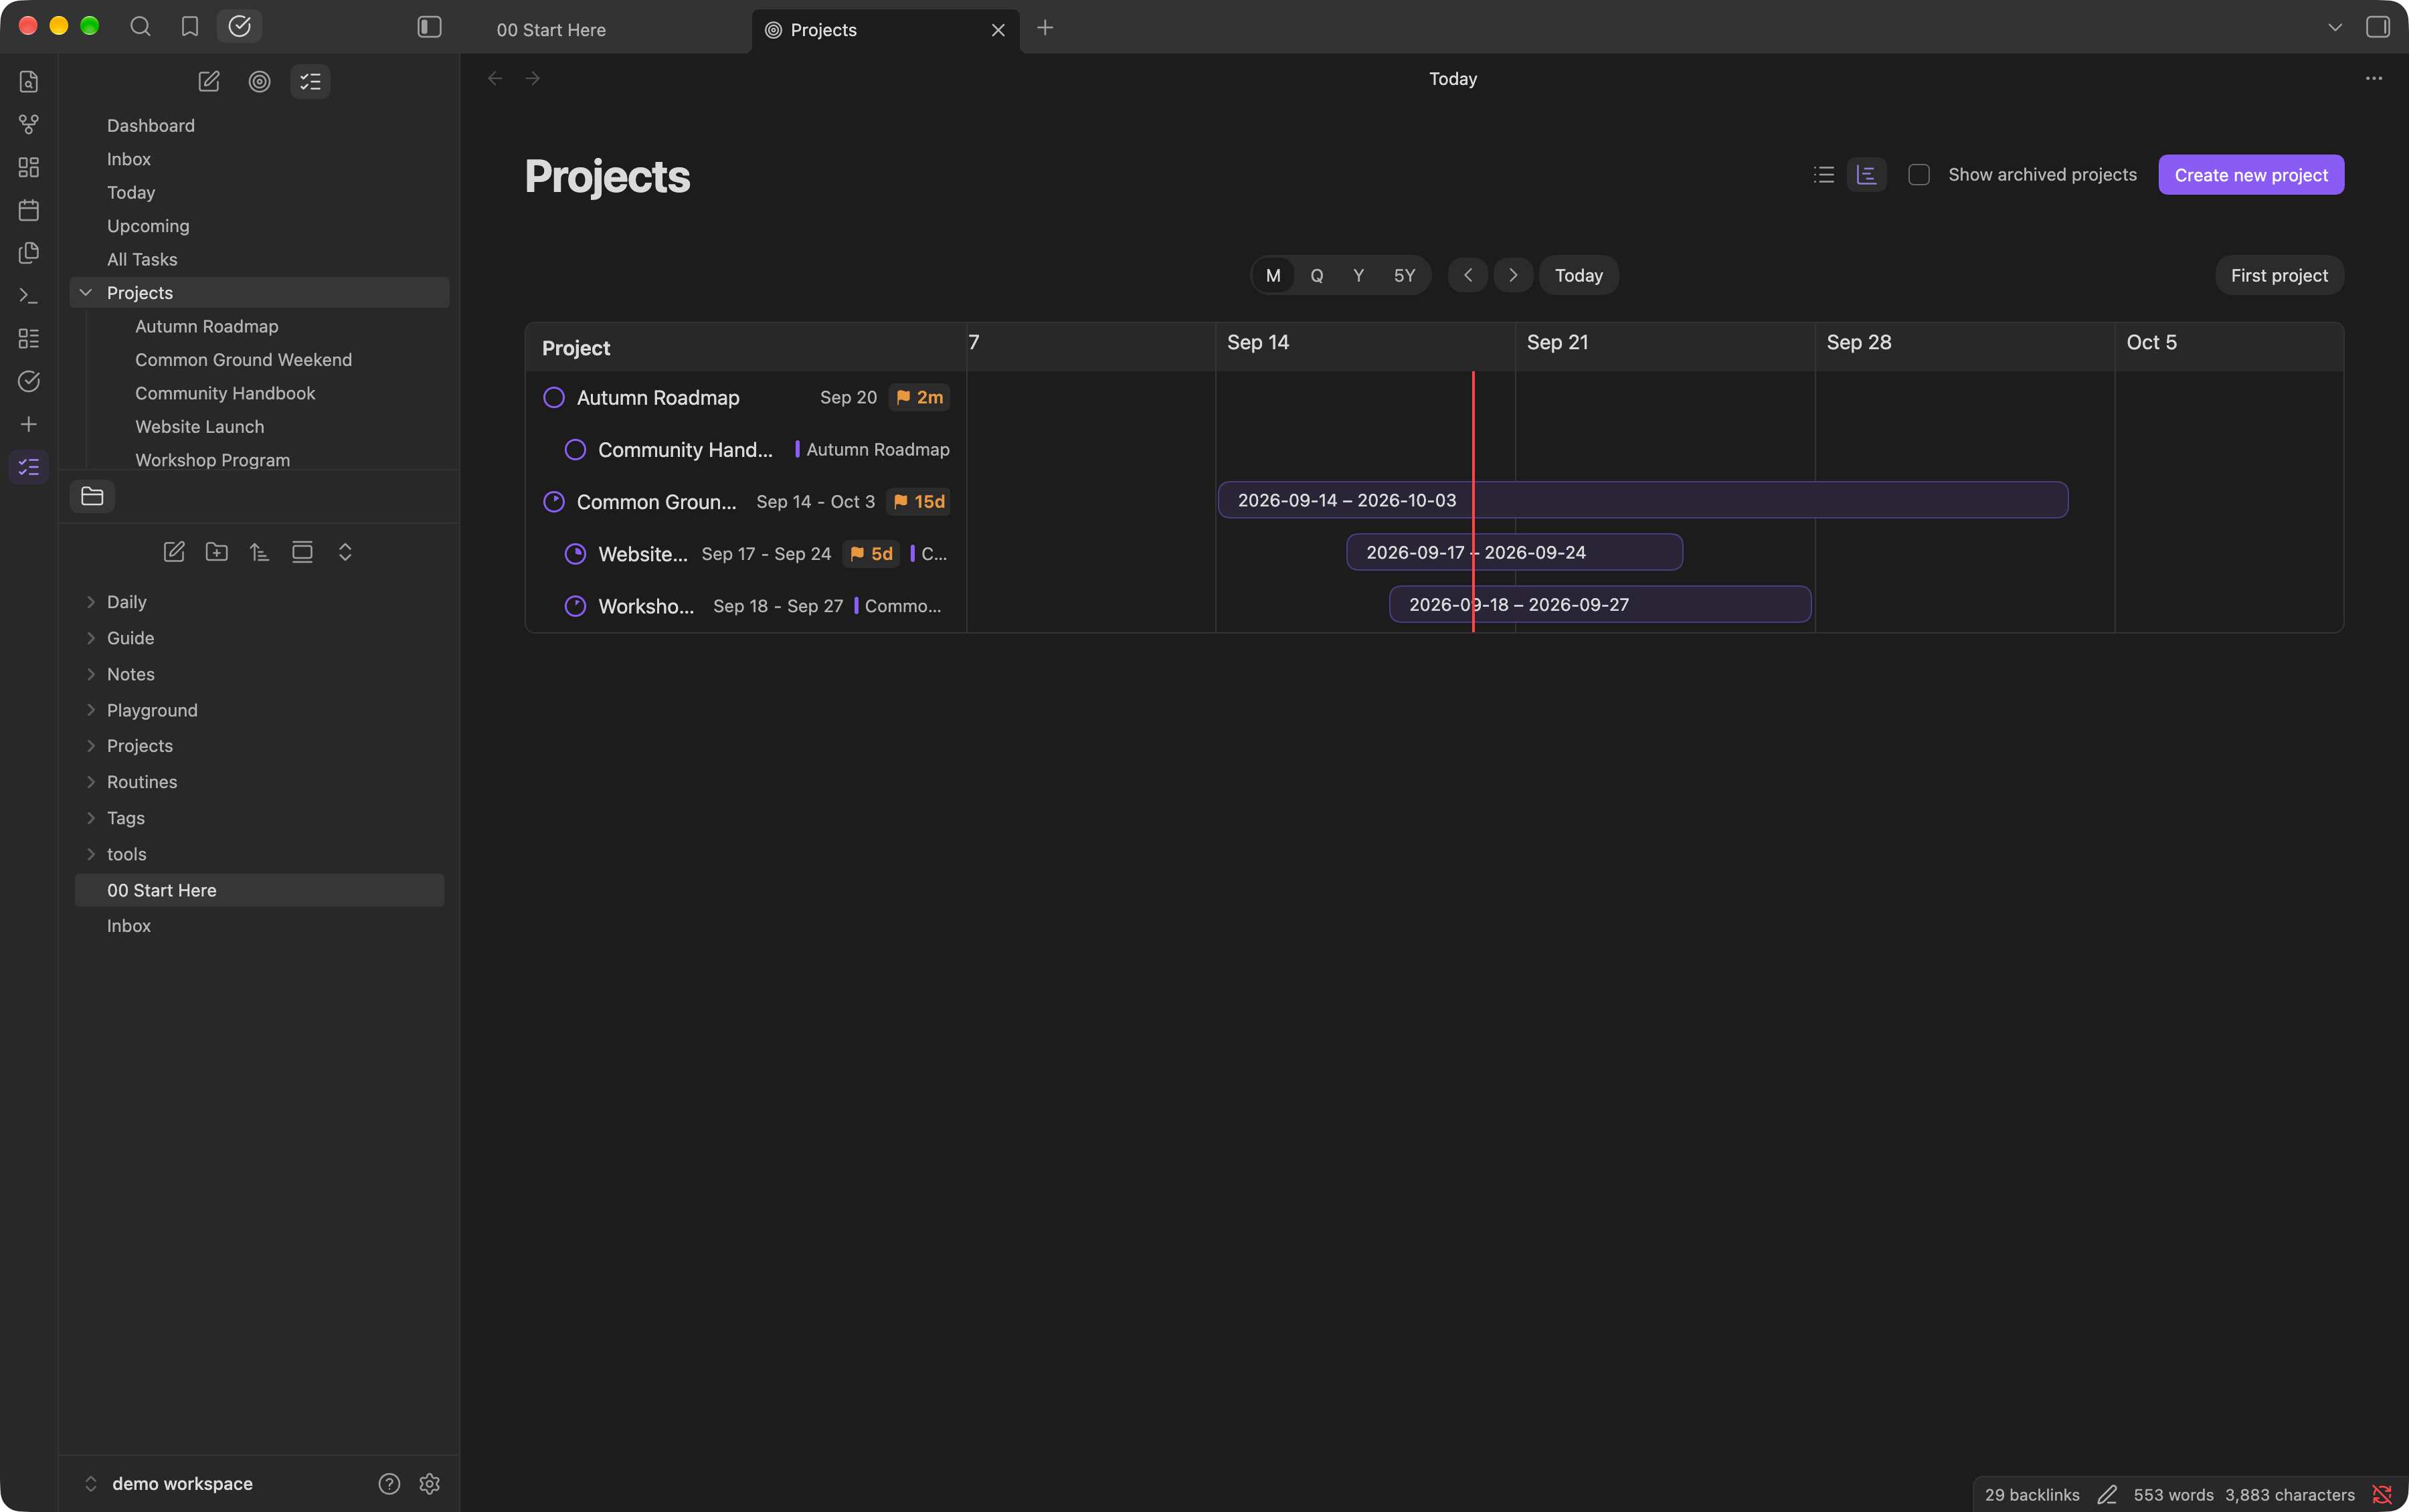The height and width of the screenshot is (1512, 2409).
Task: Go to next timeline period arrow
Action: [1513, 276]
